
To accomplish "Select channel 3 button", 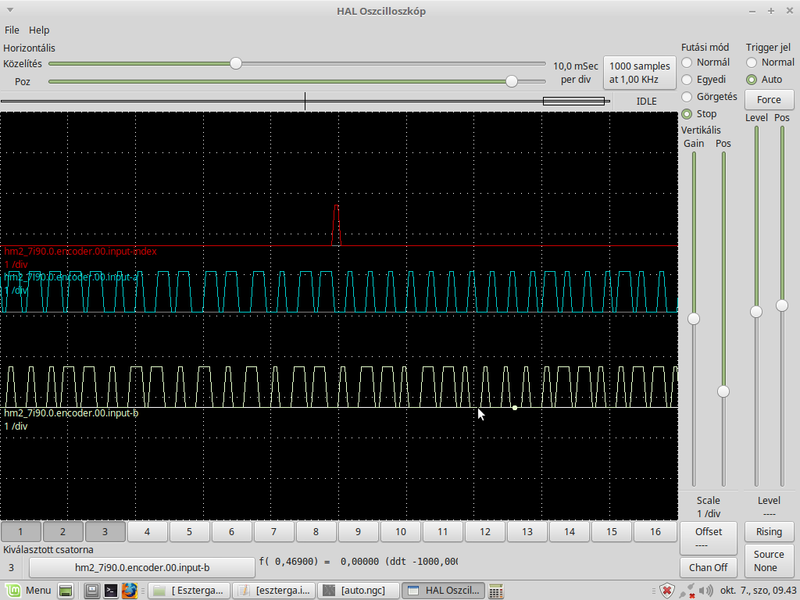I will pyautogui.click(x=105, y=532).
